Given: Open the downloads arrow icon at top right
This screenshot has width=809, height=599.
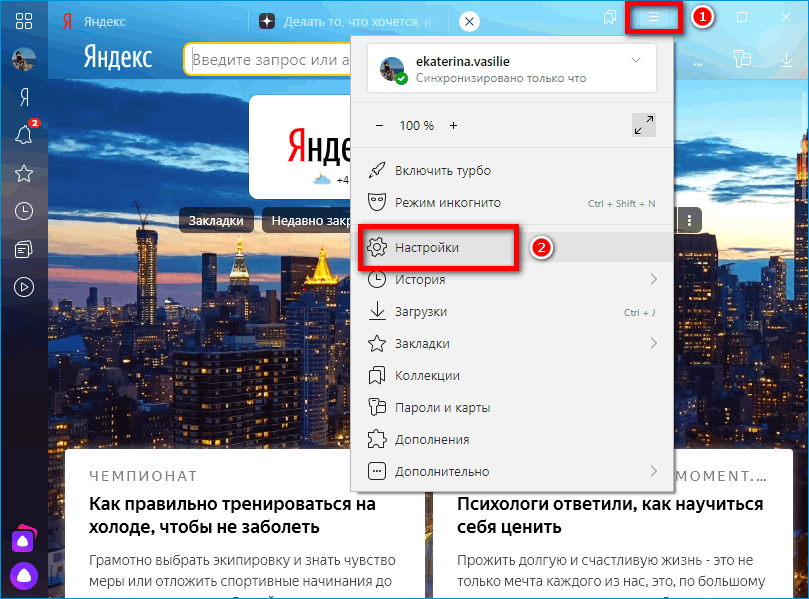Looking at the screenshot, I should [x=789, y=60].
